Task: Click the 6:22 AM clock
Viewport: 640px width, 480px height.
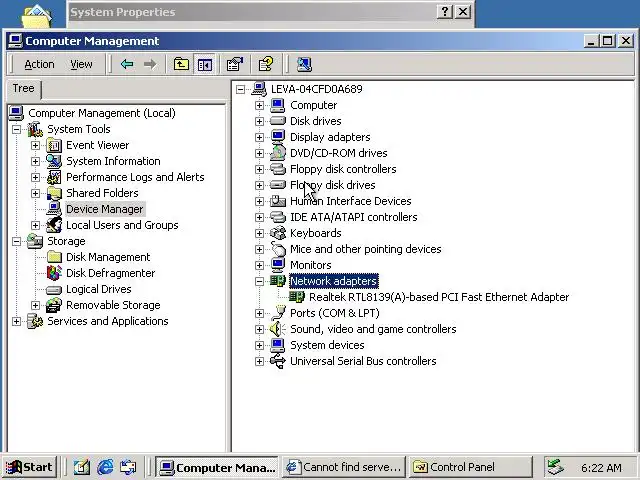Action: click(x=601, y=468)
